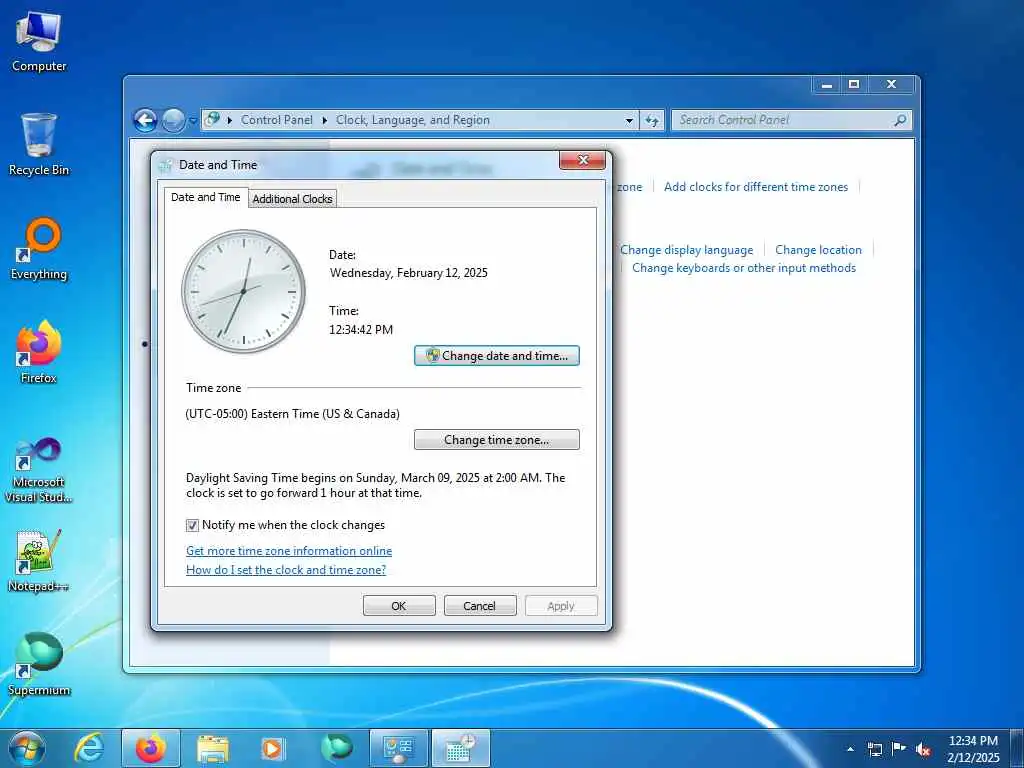
Task: Click the muted volume tray icon
Action: point(923,749)
